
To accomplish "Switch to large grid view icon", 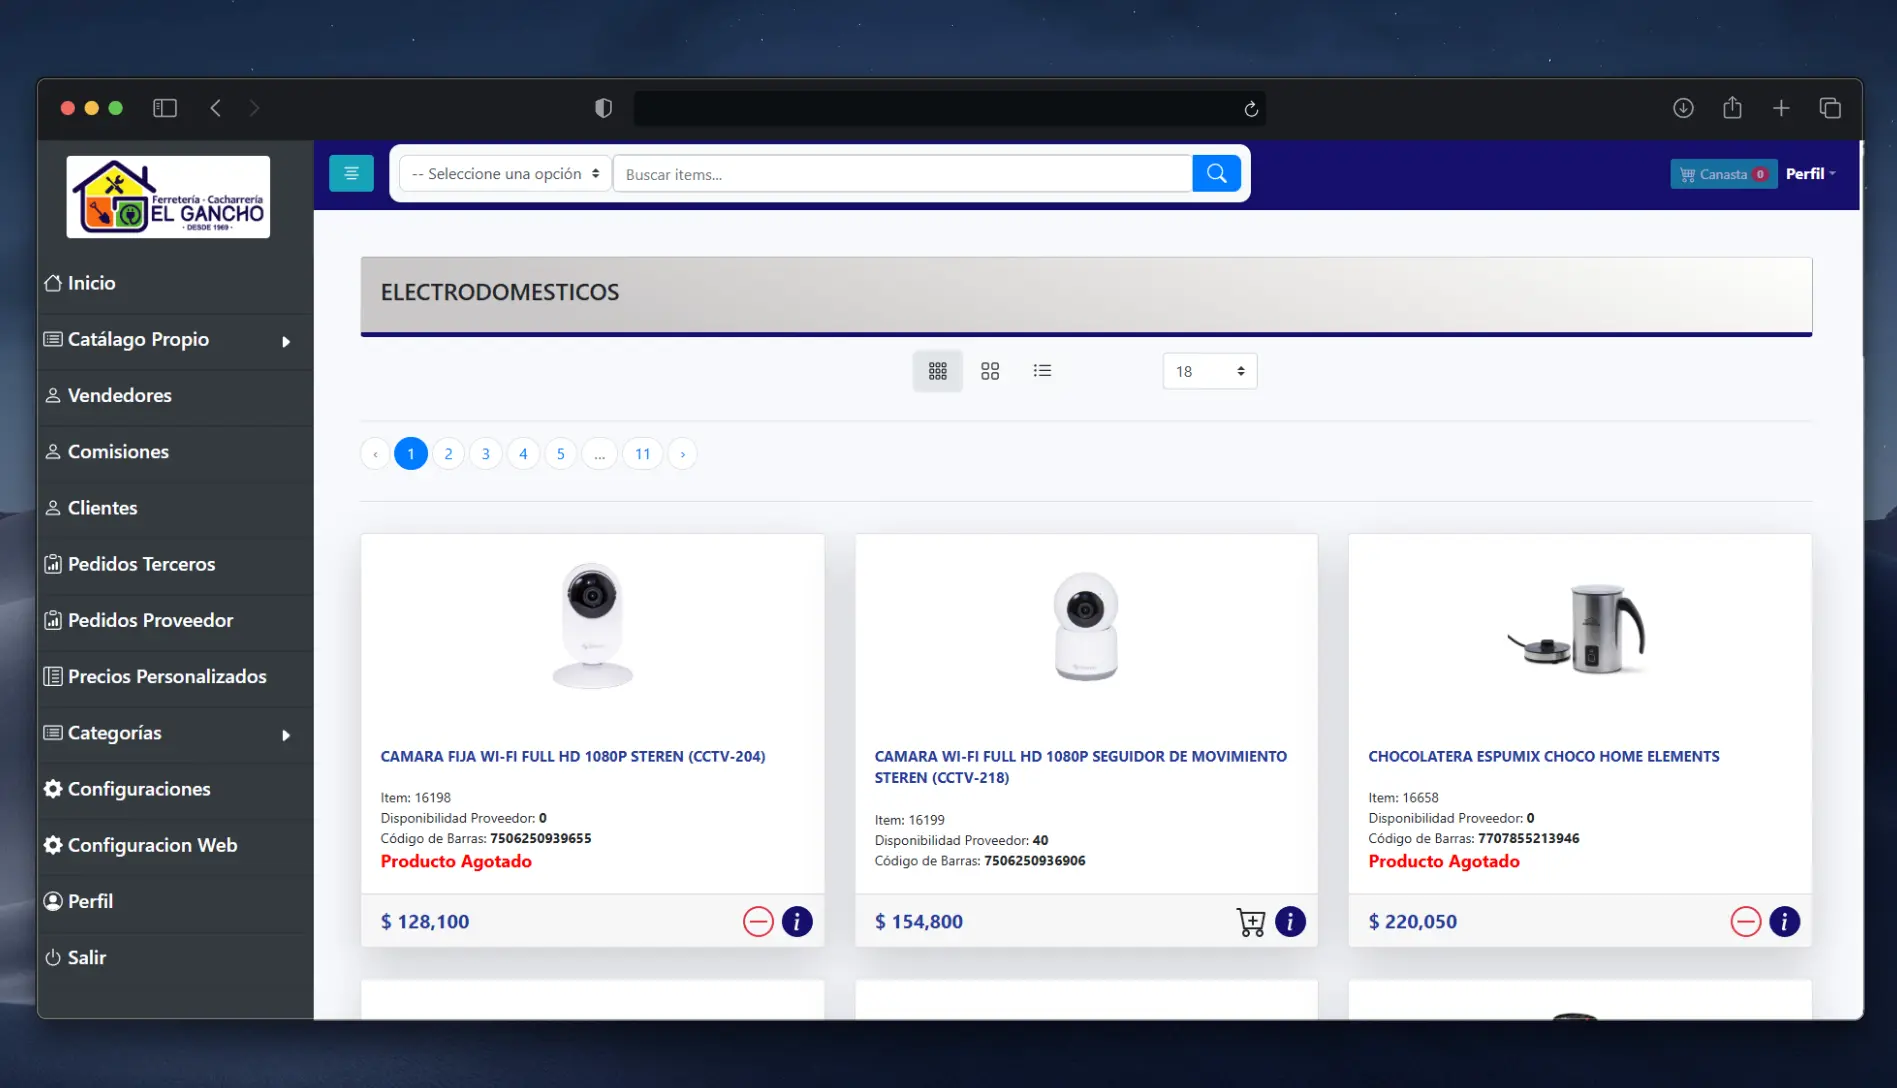I will tap(990, 371).
